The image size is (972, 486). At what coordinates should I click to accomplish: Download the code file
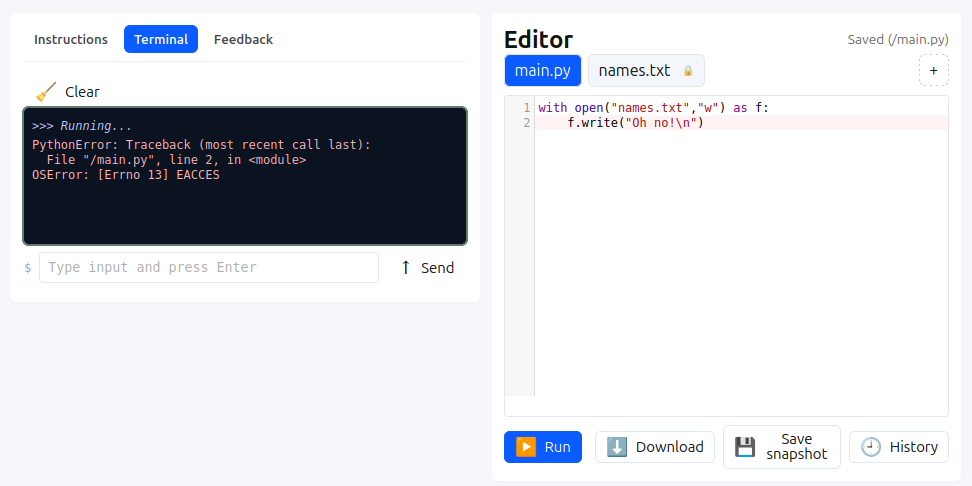(x=655, y=446)
